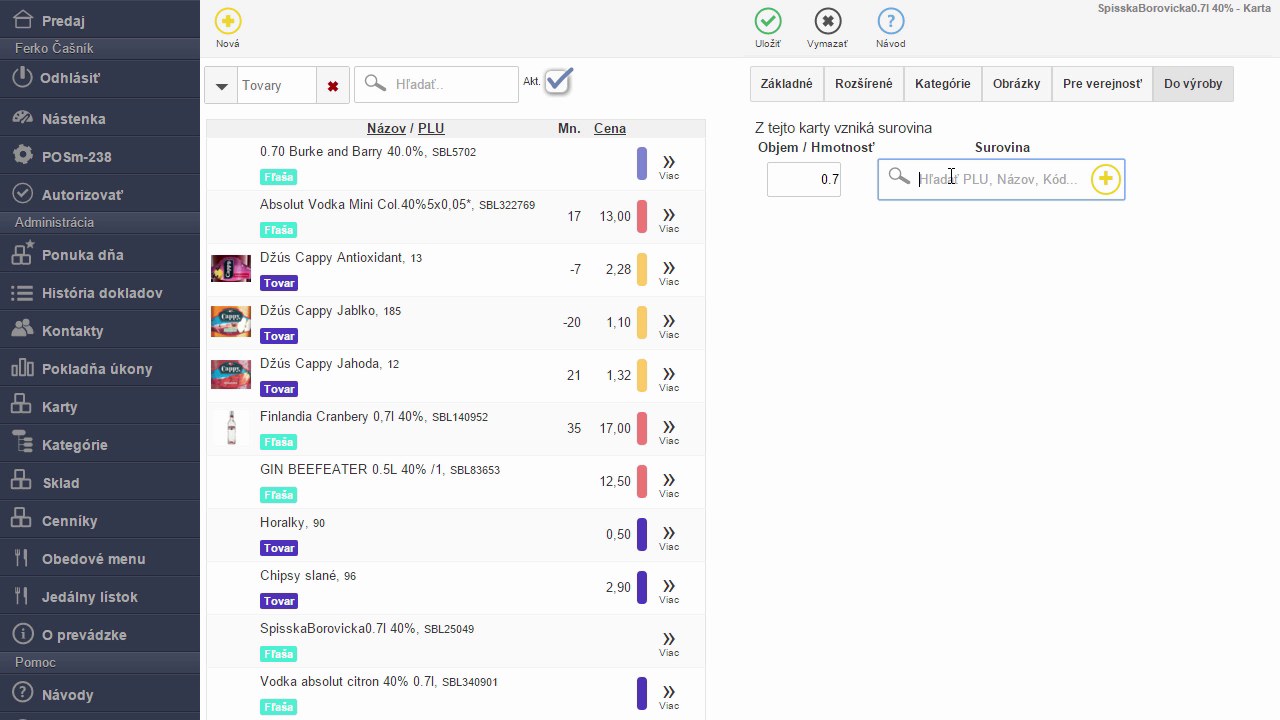Clear the Tovary filter with red X
The width and height of the screenshot is (1280, 720).
click(x=333, y=86)
